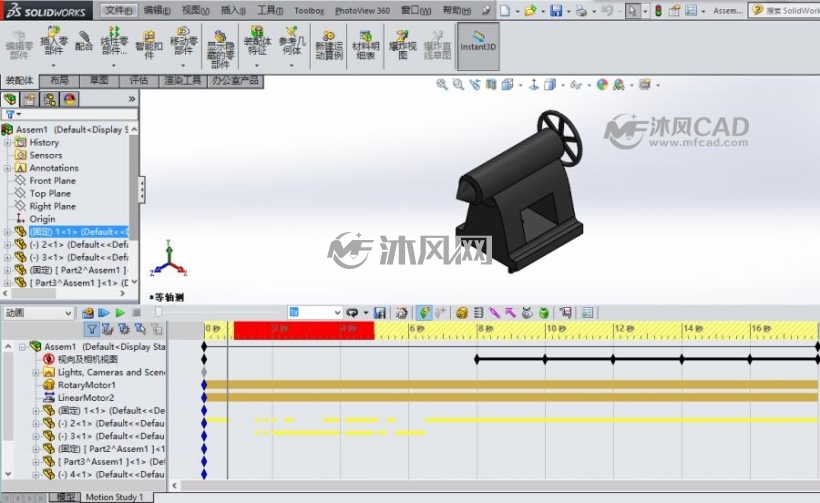The height and width of the screenshot is (503, 820).
Task: Click the 插入零部件 insert components icon
Action: pyautogui.click(x=54, y=41)
